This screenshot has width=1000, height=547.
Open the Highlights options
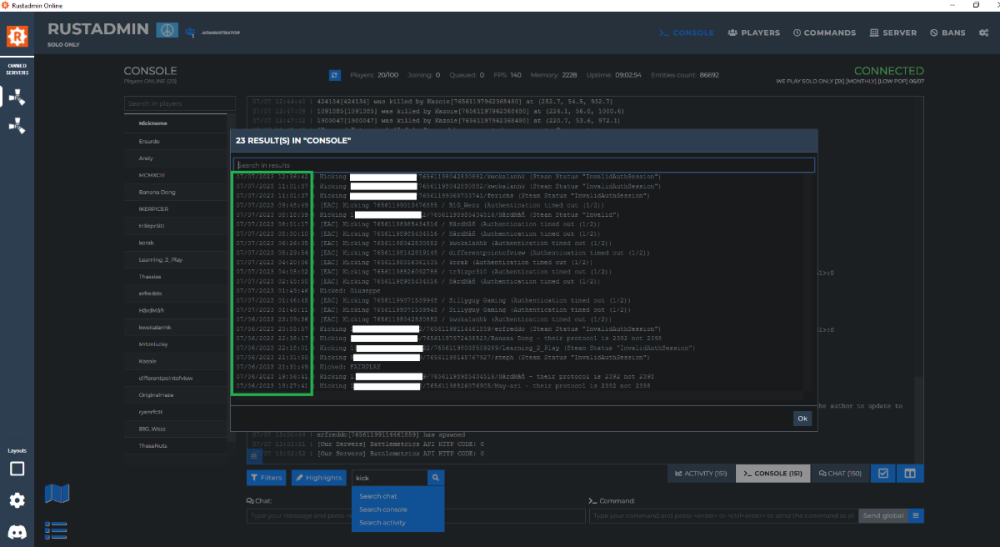(x=319, y=478)
